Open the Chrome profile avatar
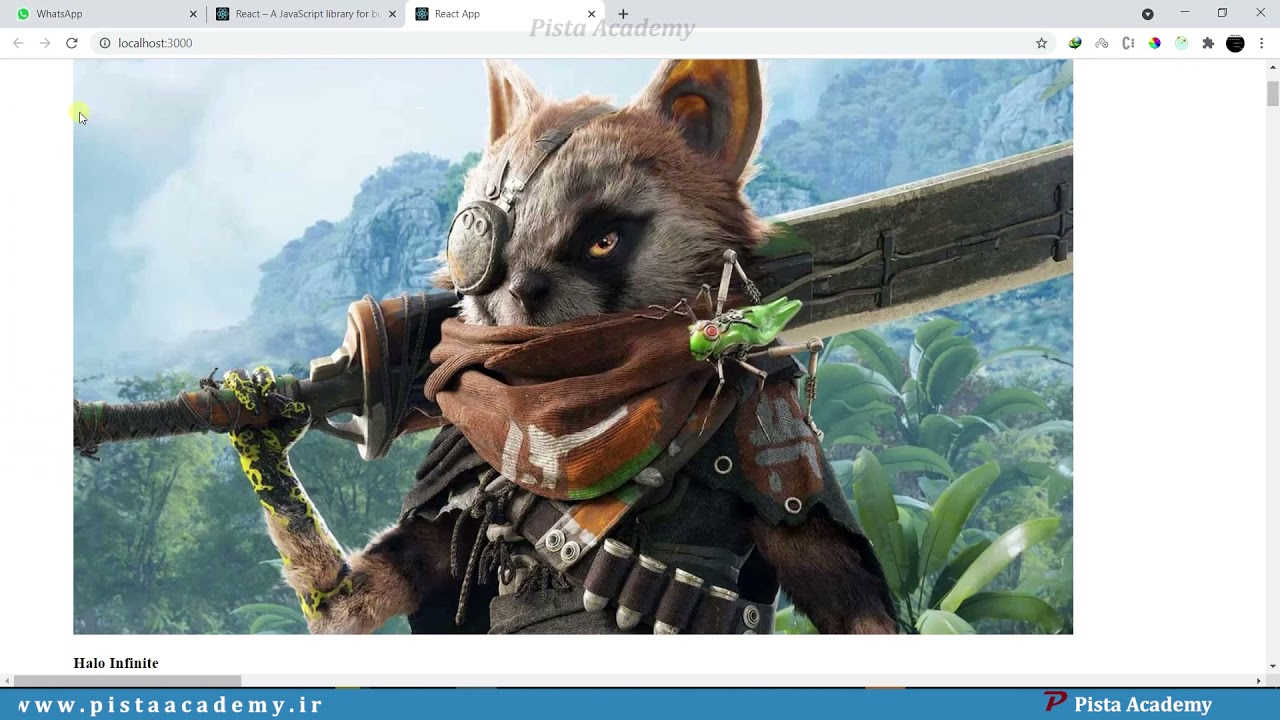 pos(1235,43)
